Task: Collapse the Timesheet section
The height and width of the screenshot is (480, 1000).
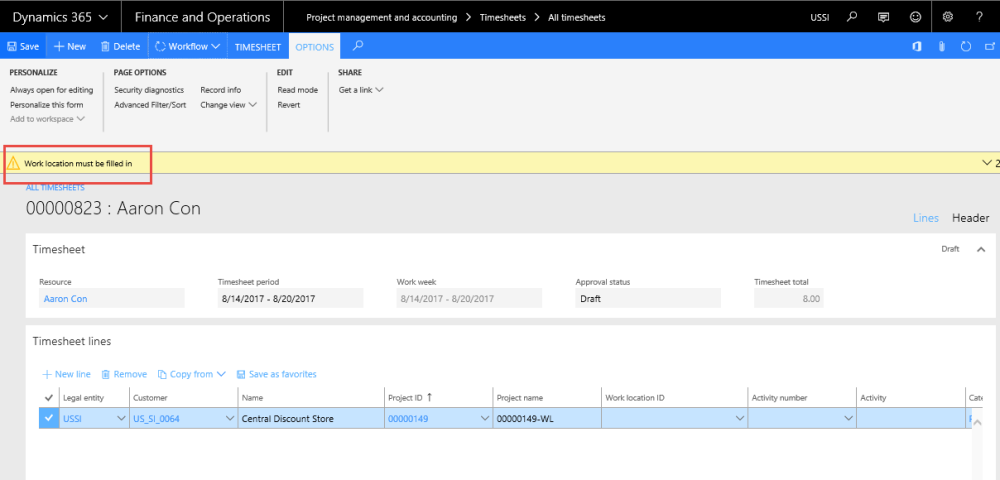Action: 981,249
